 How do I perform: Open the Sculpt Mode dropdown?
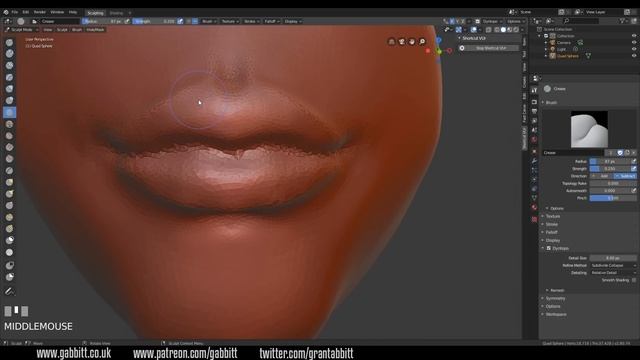pos(22,30)
